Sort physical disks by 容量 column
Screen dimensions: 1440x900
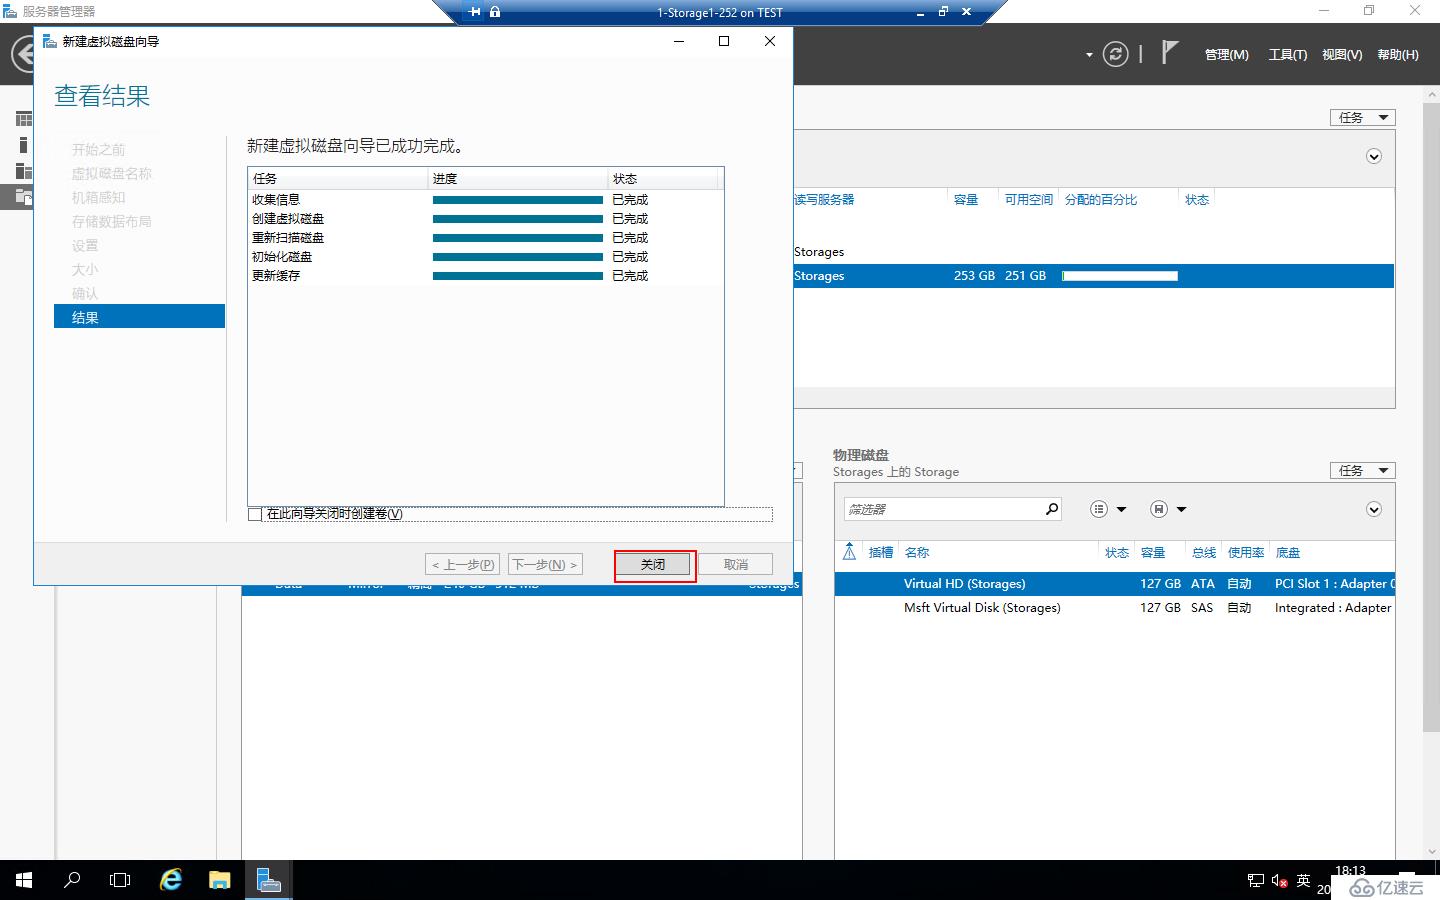coord(1153,552)
